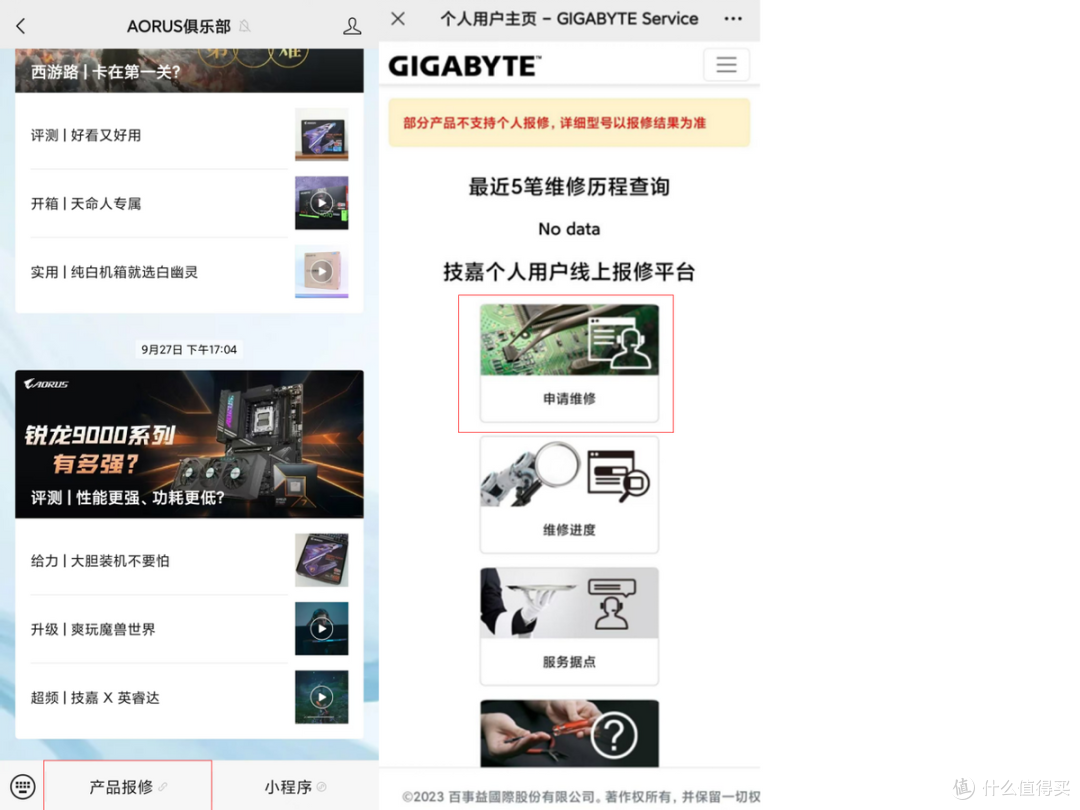1080x810 pixels.
Task: Tap the back arrow in AORUS俱乐部 chat
Action: (21, 26)
